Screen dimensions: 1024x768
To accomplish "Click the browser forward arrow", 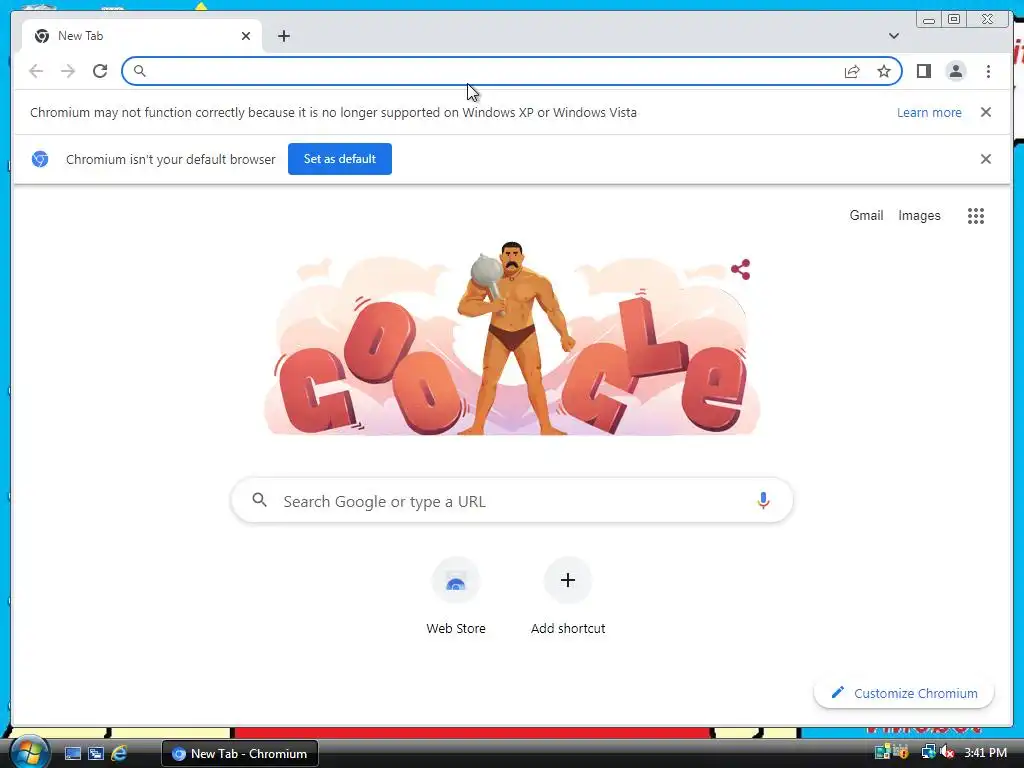I will click(x=68, y=71).
